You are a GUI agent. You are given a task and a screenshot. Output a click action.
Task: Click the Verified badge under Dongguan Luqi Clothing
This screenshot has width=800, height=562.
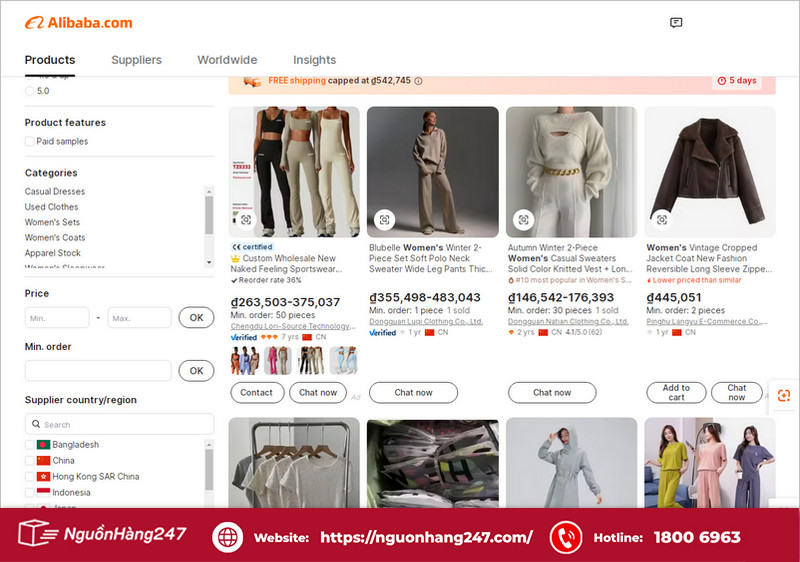pos(382,333)
